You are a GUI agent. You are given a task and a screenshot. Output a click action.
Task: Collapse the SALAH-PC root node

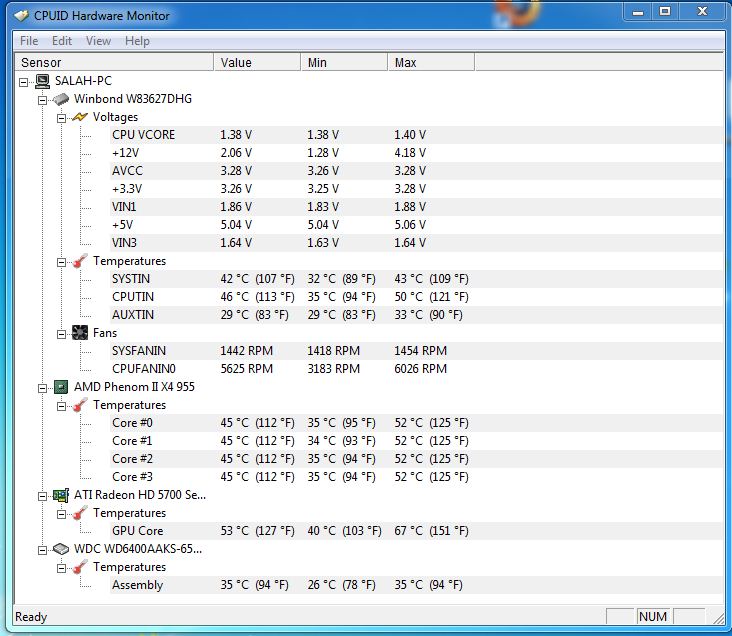(23, 82)
